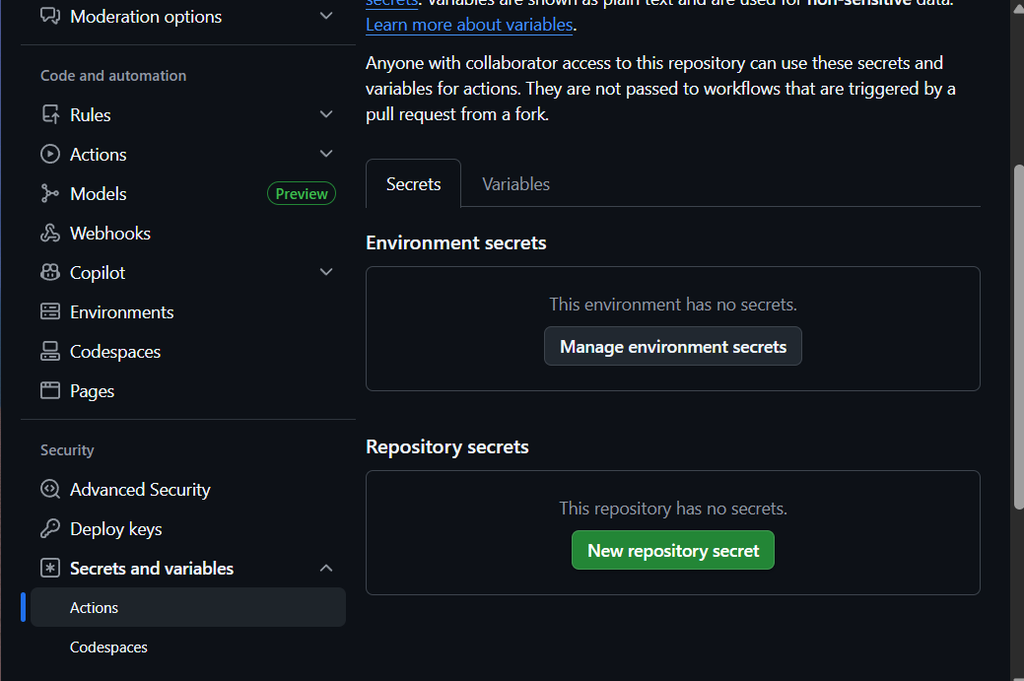Click the Models sidebar icon
The image size is (1024, 681).
point(50,193)
